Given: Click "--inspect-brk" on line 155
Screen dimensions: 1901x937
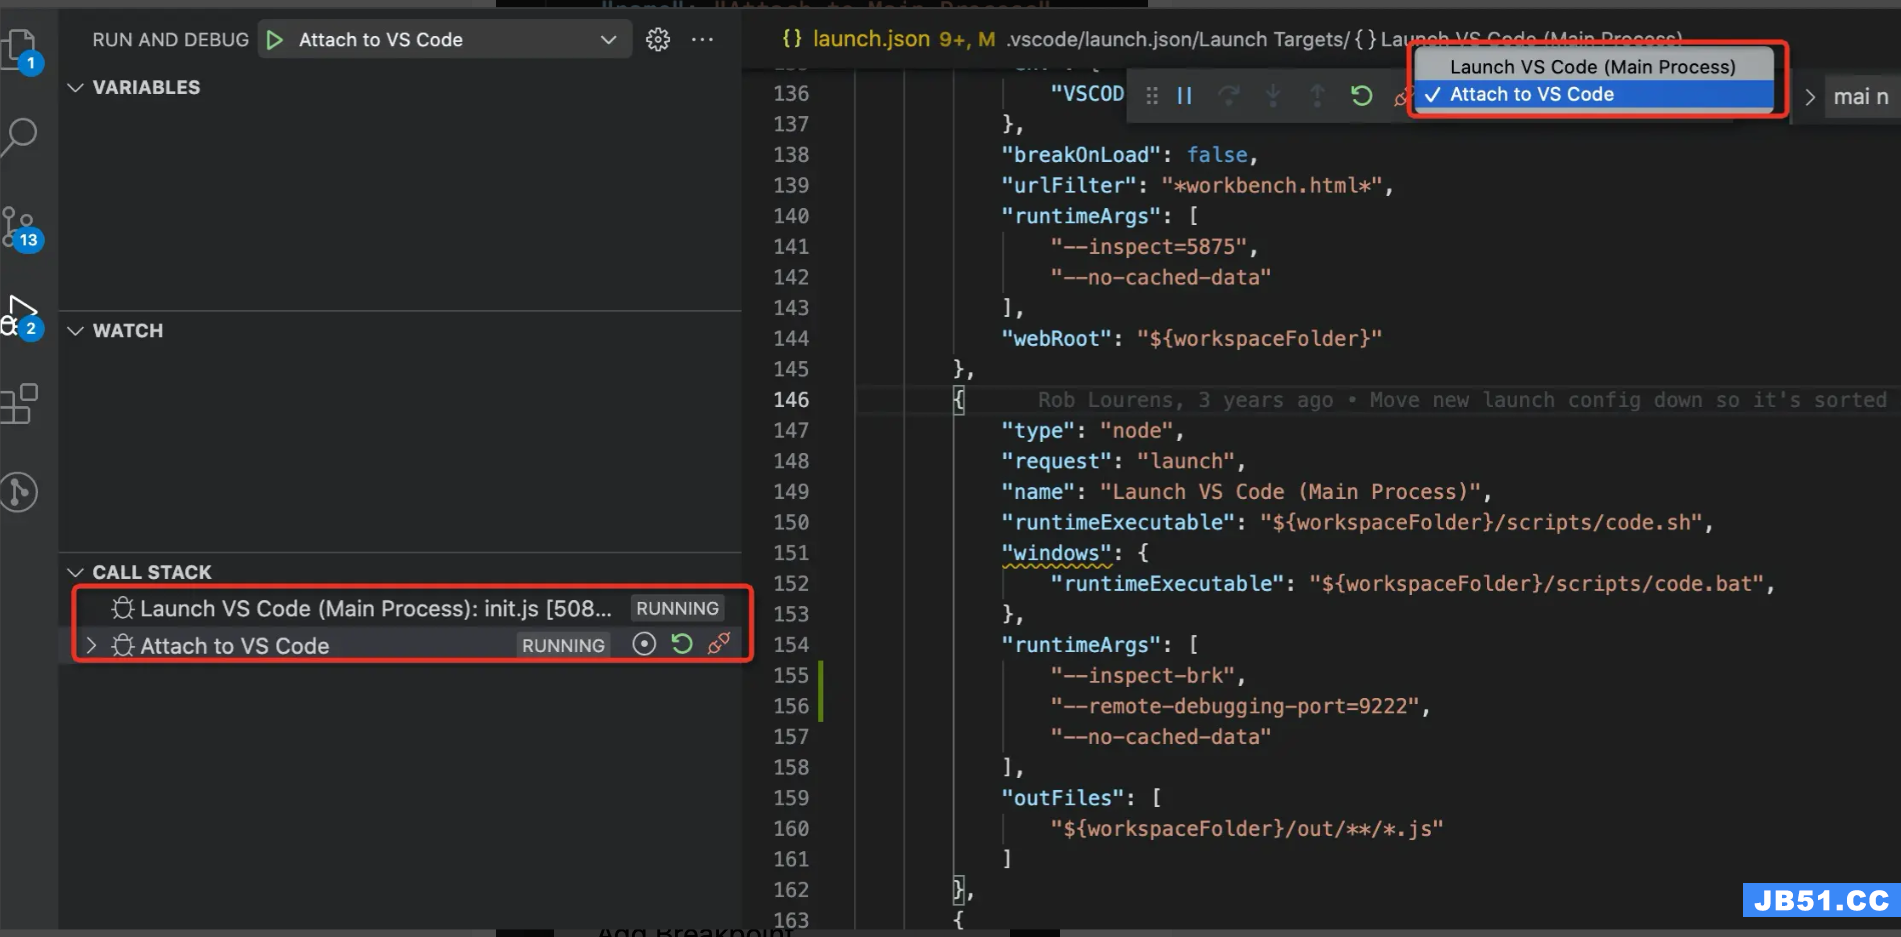Looking at the screenshot, I should coord(1142,676).
